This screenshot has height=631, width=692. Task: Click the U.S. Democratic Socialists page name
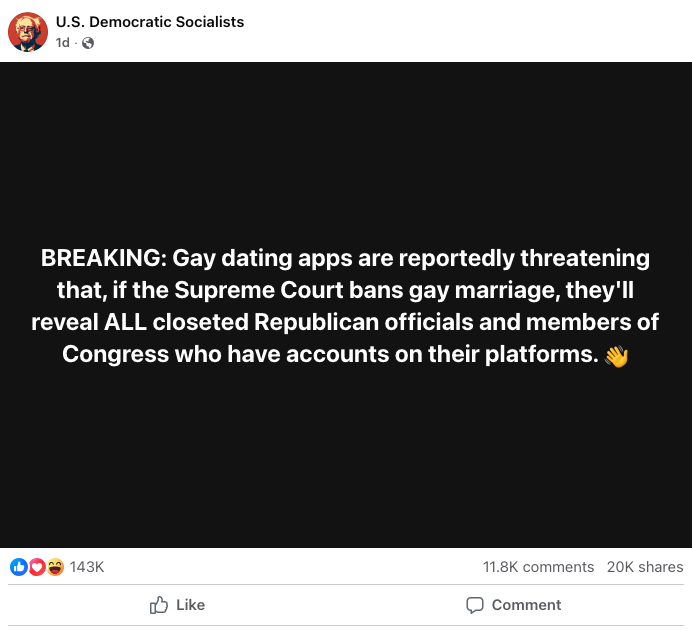[150, 22]
